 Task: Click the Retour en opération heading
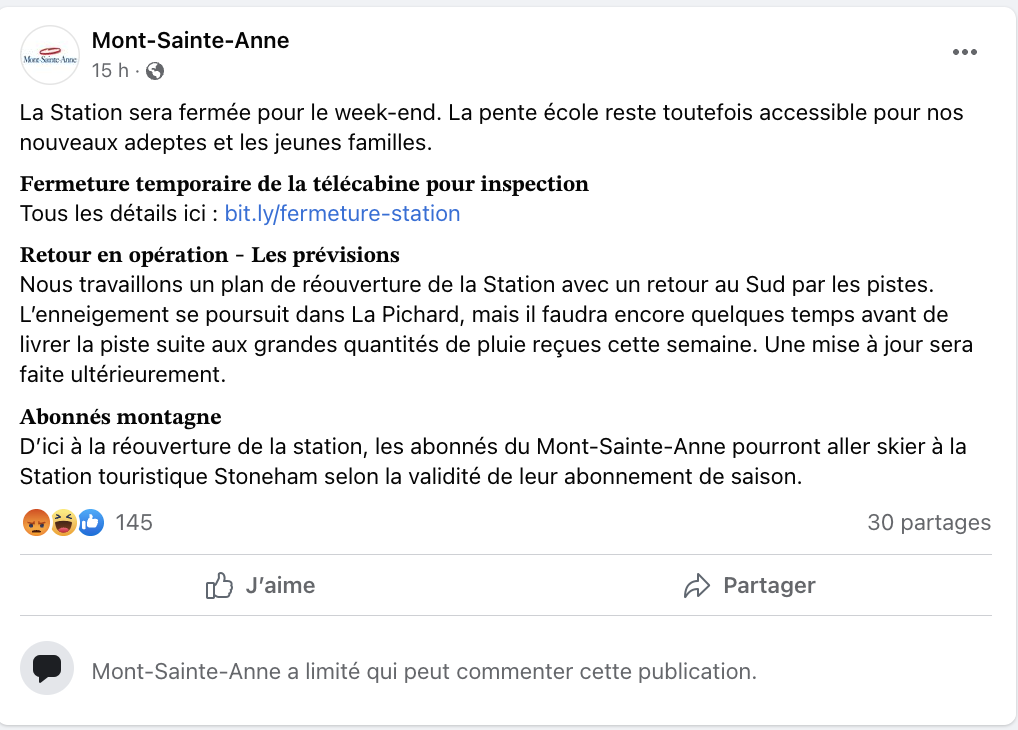tap(210, 255)
